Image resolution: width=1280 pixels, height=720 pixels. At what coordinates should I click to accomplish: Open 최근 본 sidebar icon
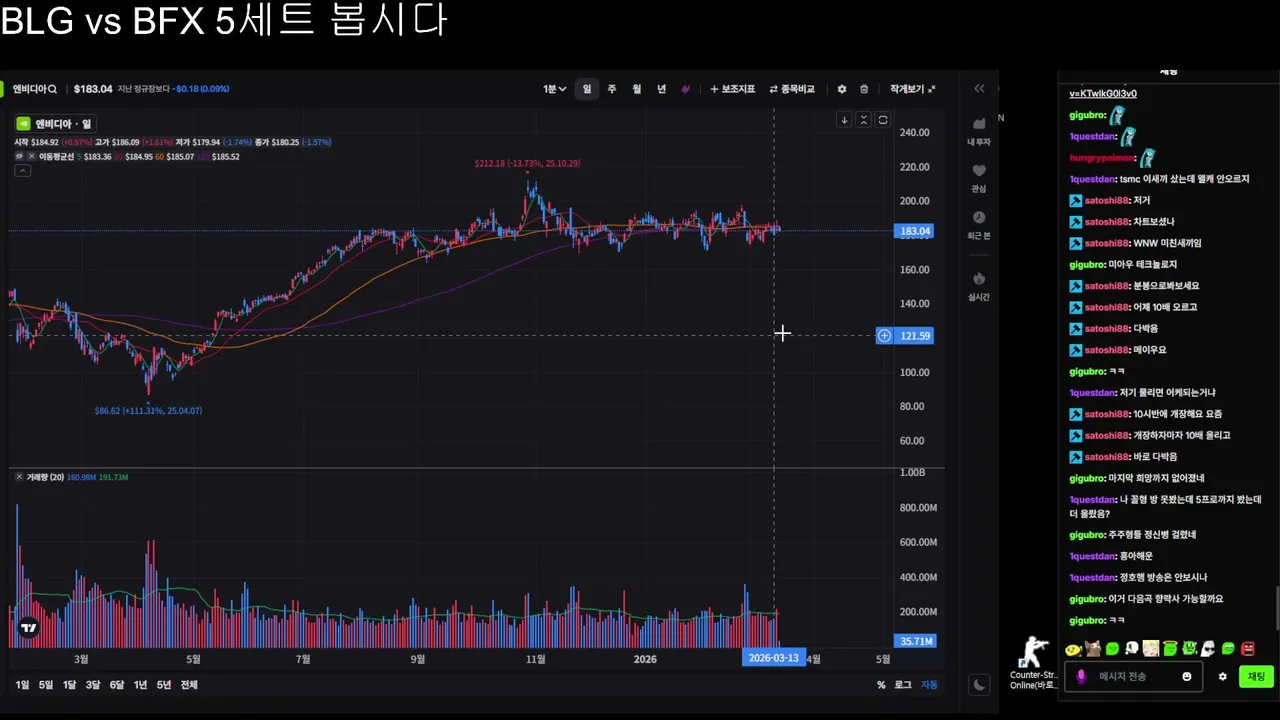click(x=979, y=225)
